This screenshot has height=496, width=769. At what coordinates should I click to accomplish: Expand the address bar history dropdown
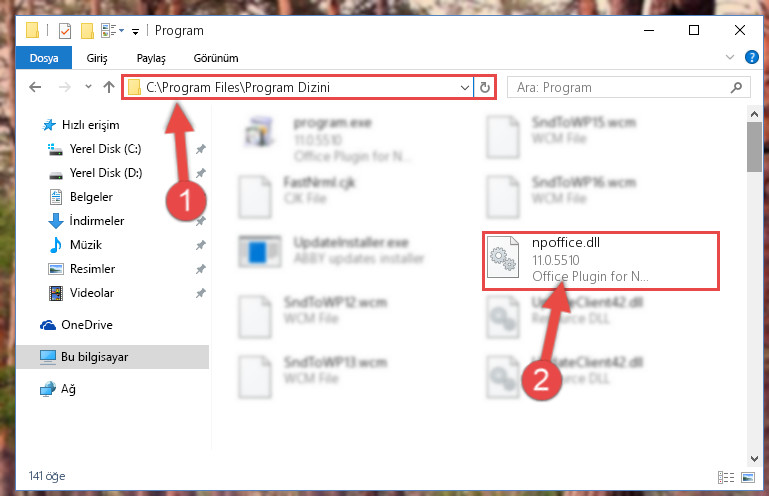click(464, 87)
